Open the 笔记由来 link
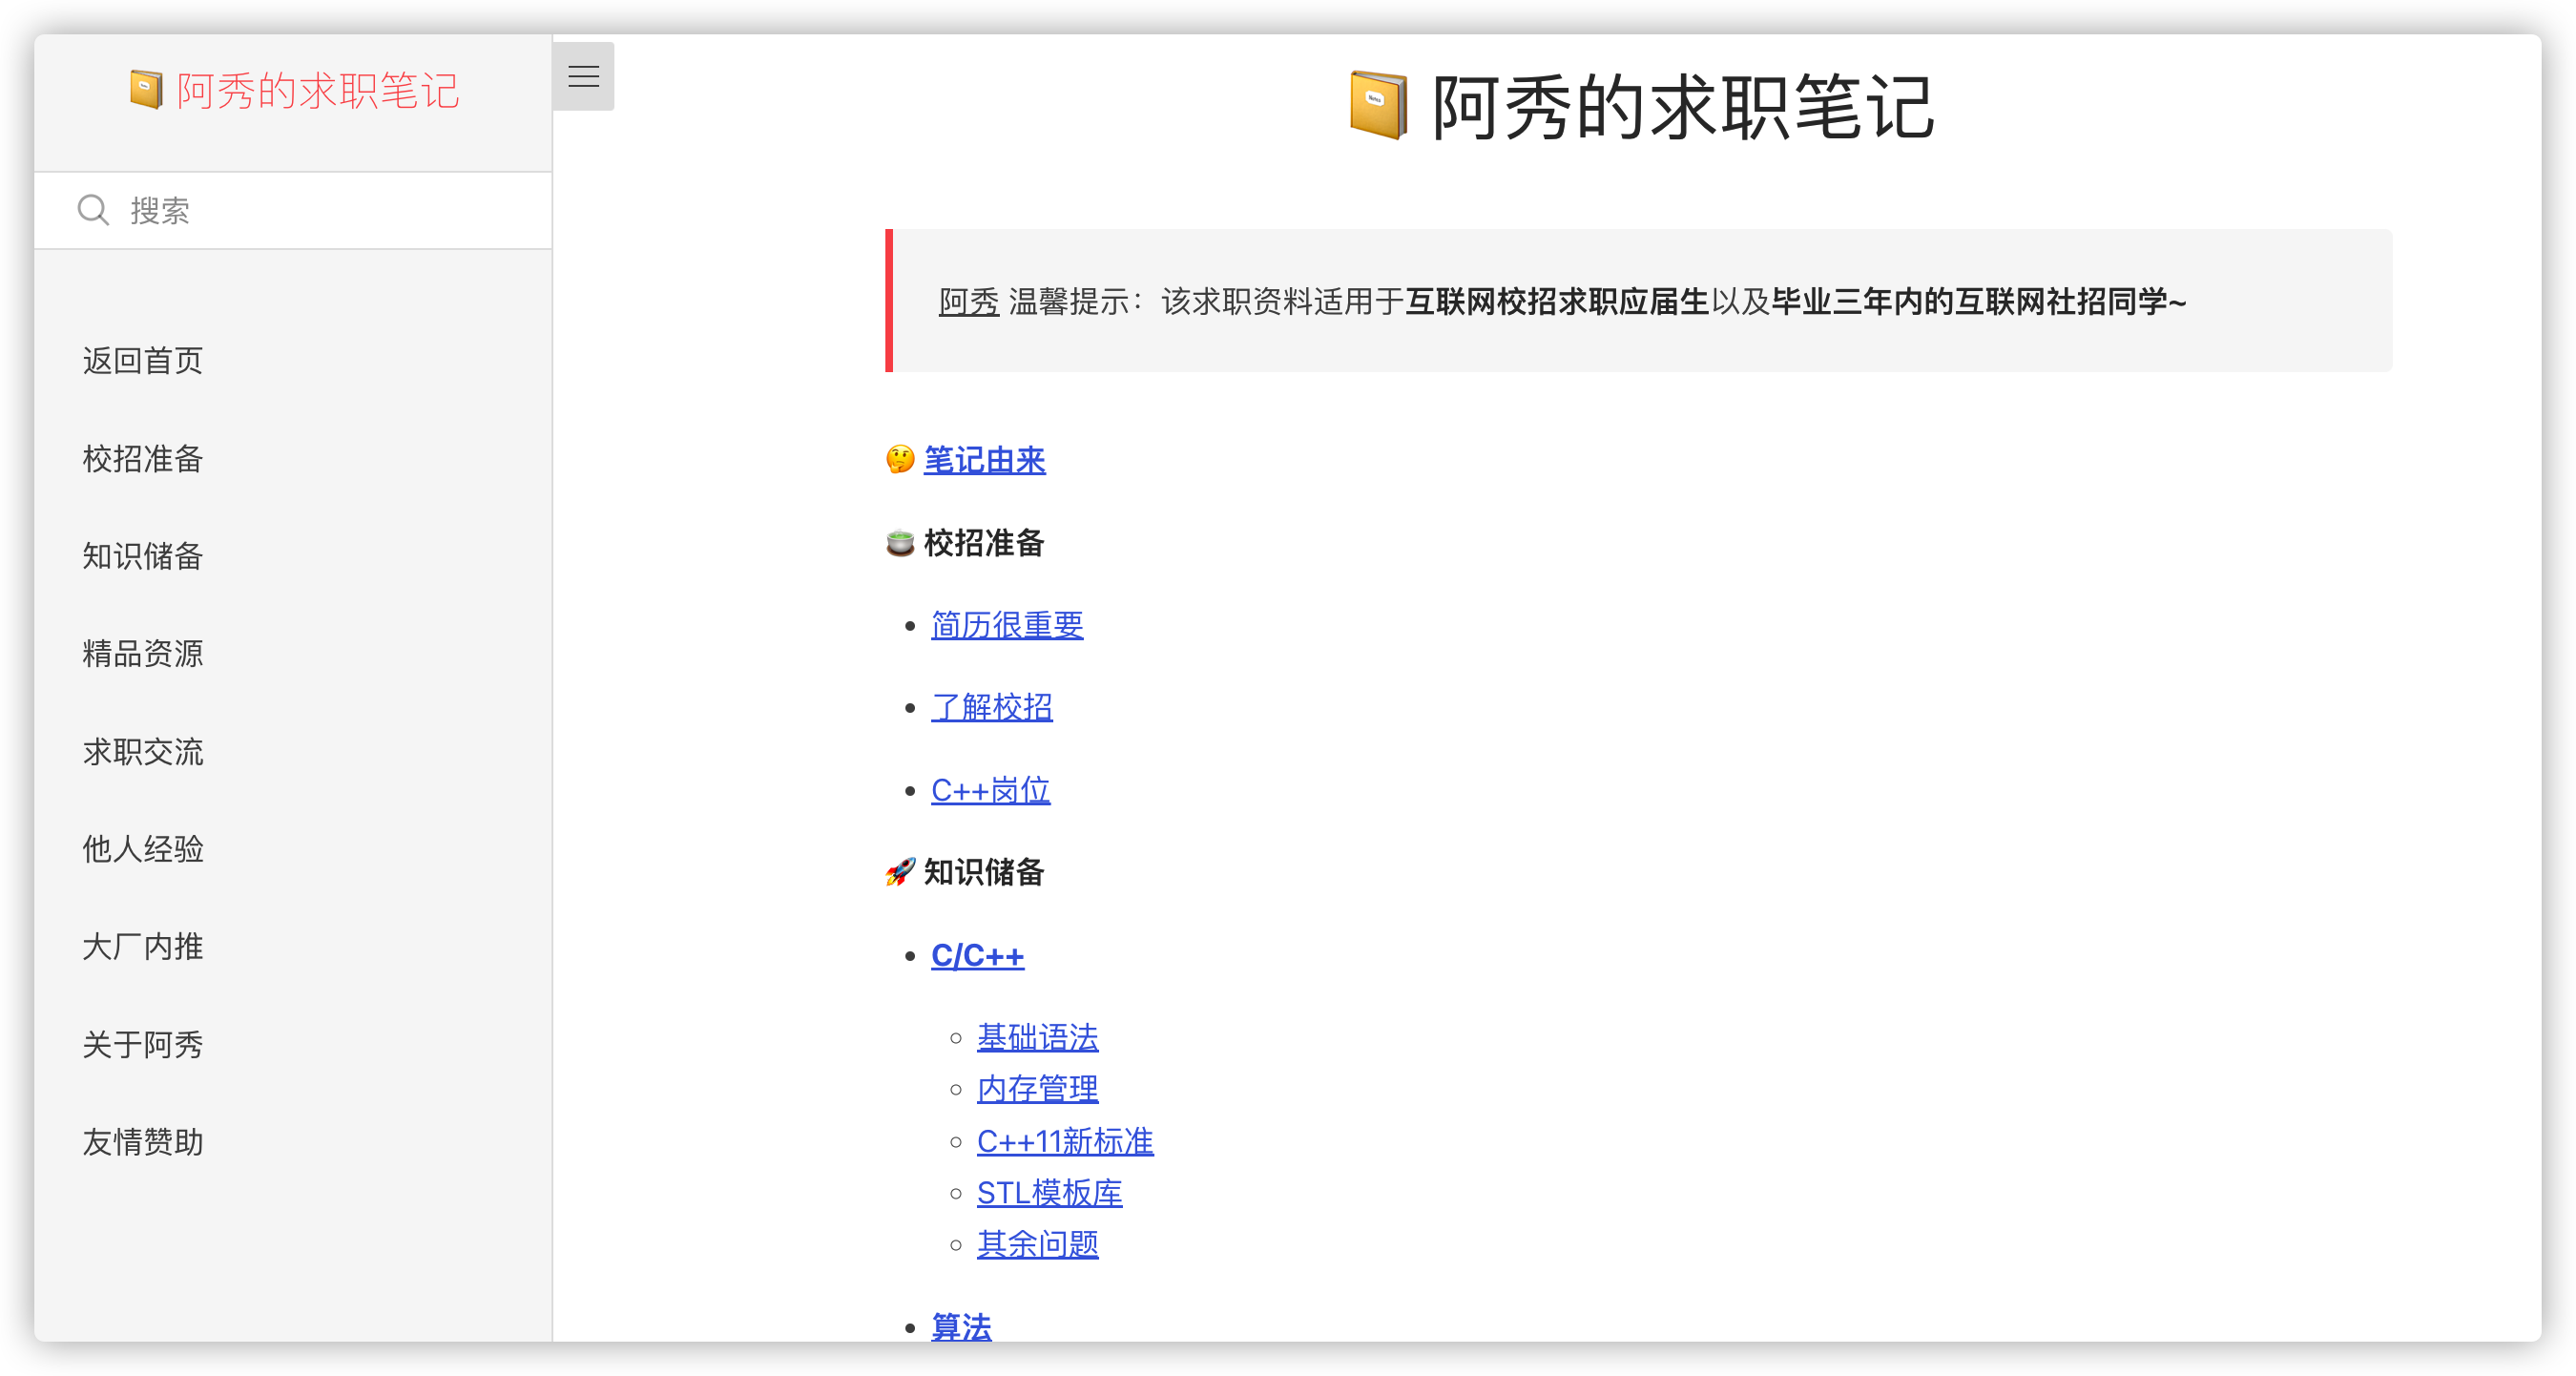The height and width of the screenshot is (1376, 2576). (984, 461)
